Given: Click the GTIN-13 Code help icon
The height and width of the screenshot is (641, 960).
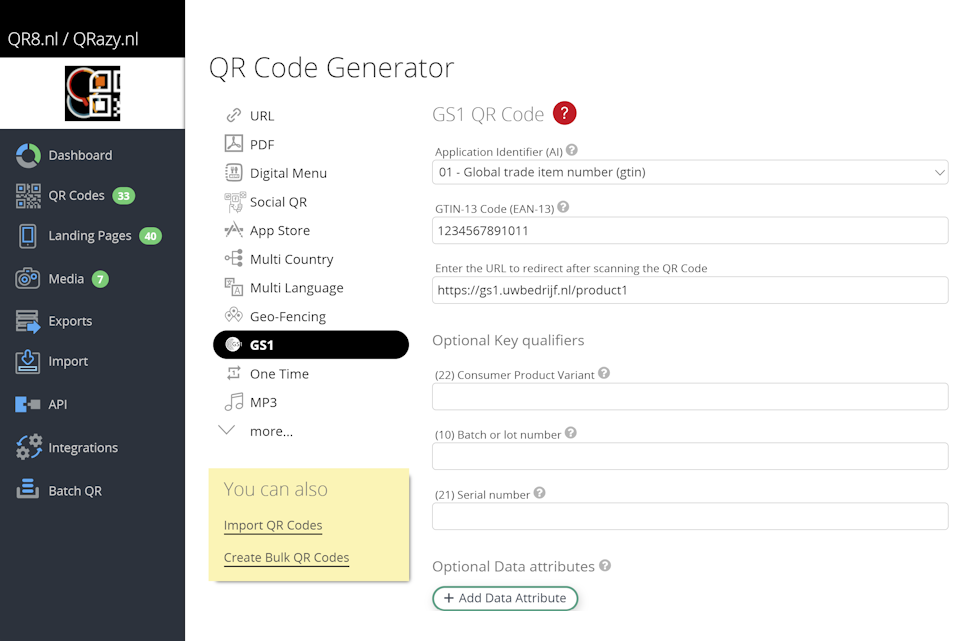Looking at the screenshot, I should pos(563,207).
